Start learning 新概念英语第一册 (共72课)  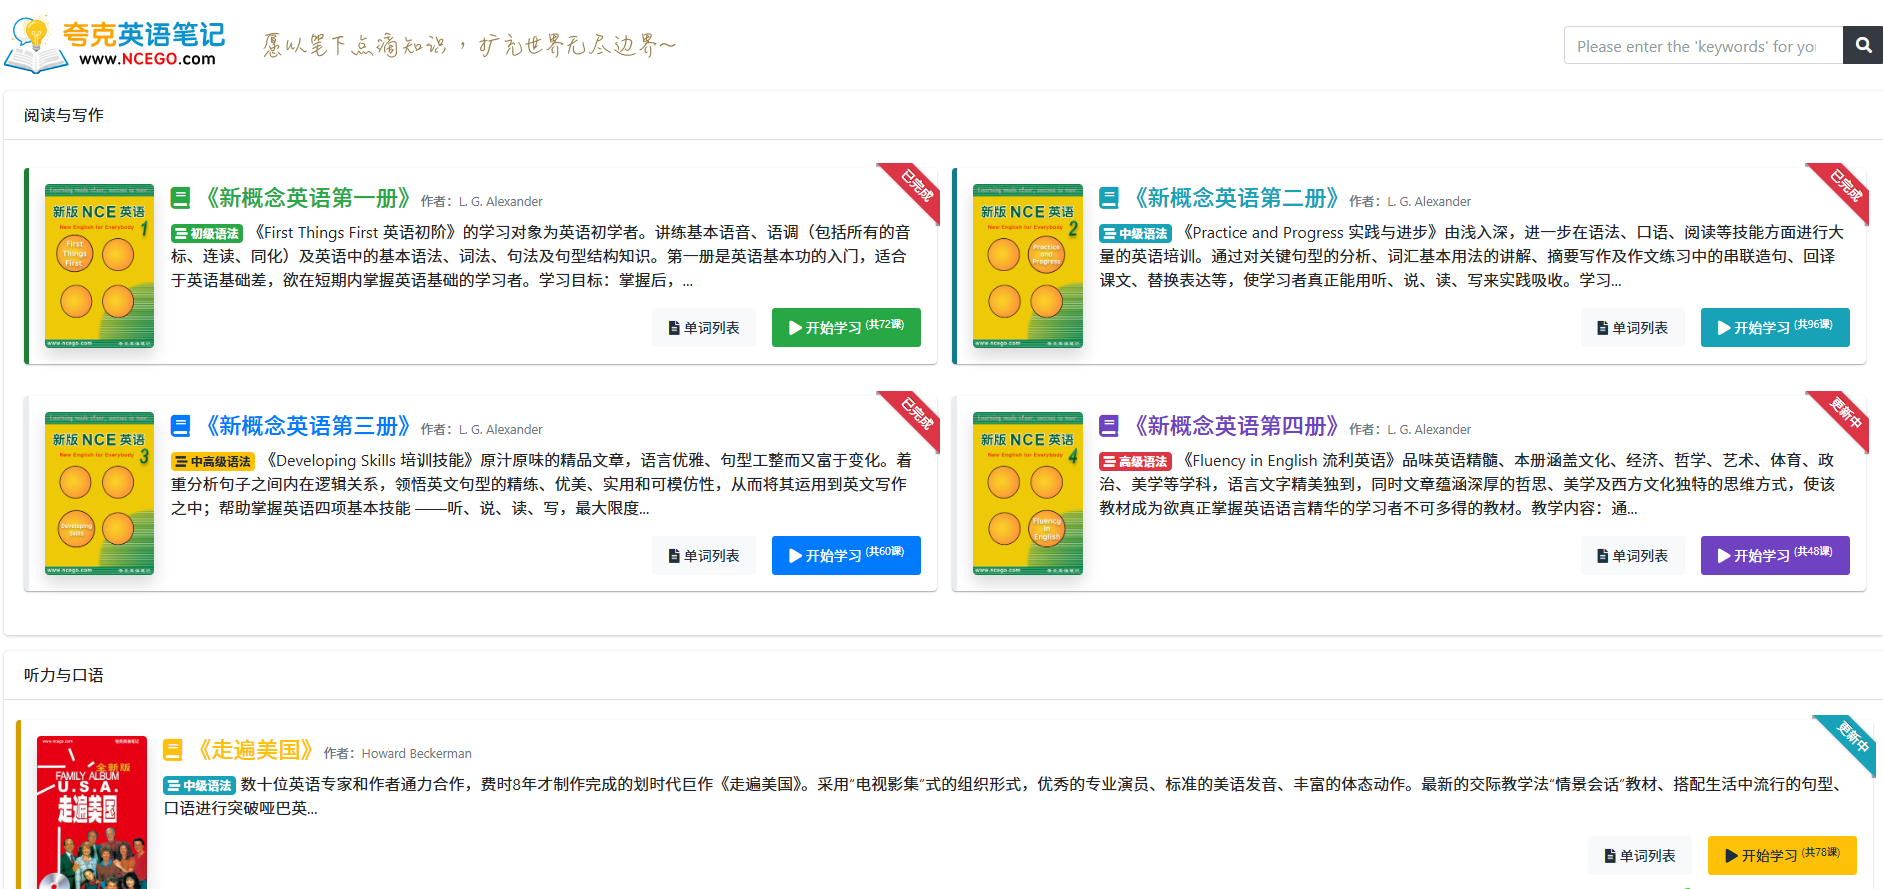click(x=845, y=327)
